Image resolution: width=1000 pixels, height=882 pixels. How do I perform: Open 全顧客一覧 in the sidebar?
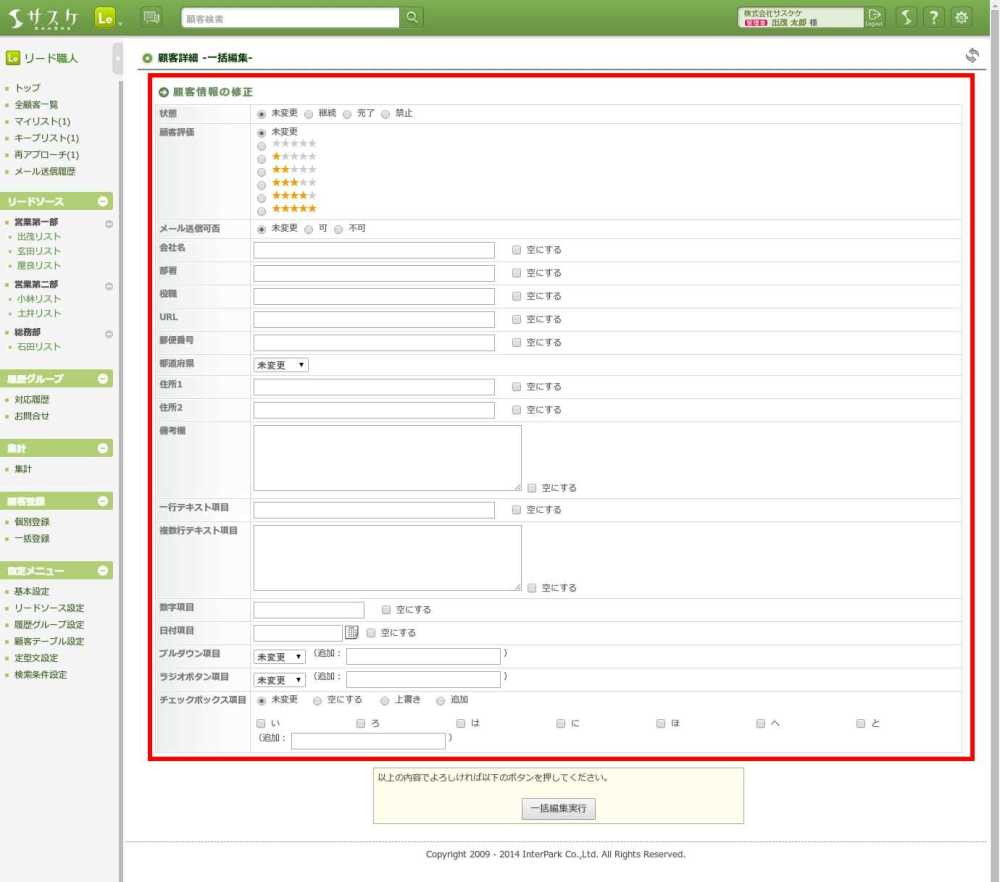tap(36, 105)
